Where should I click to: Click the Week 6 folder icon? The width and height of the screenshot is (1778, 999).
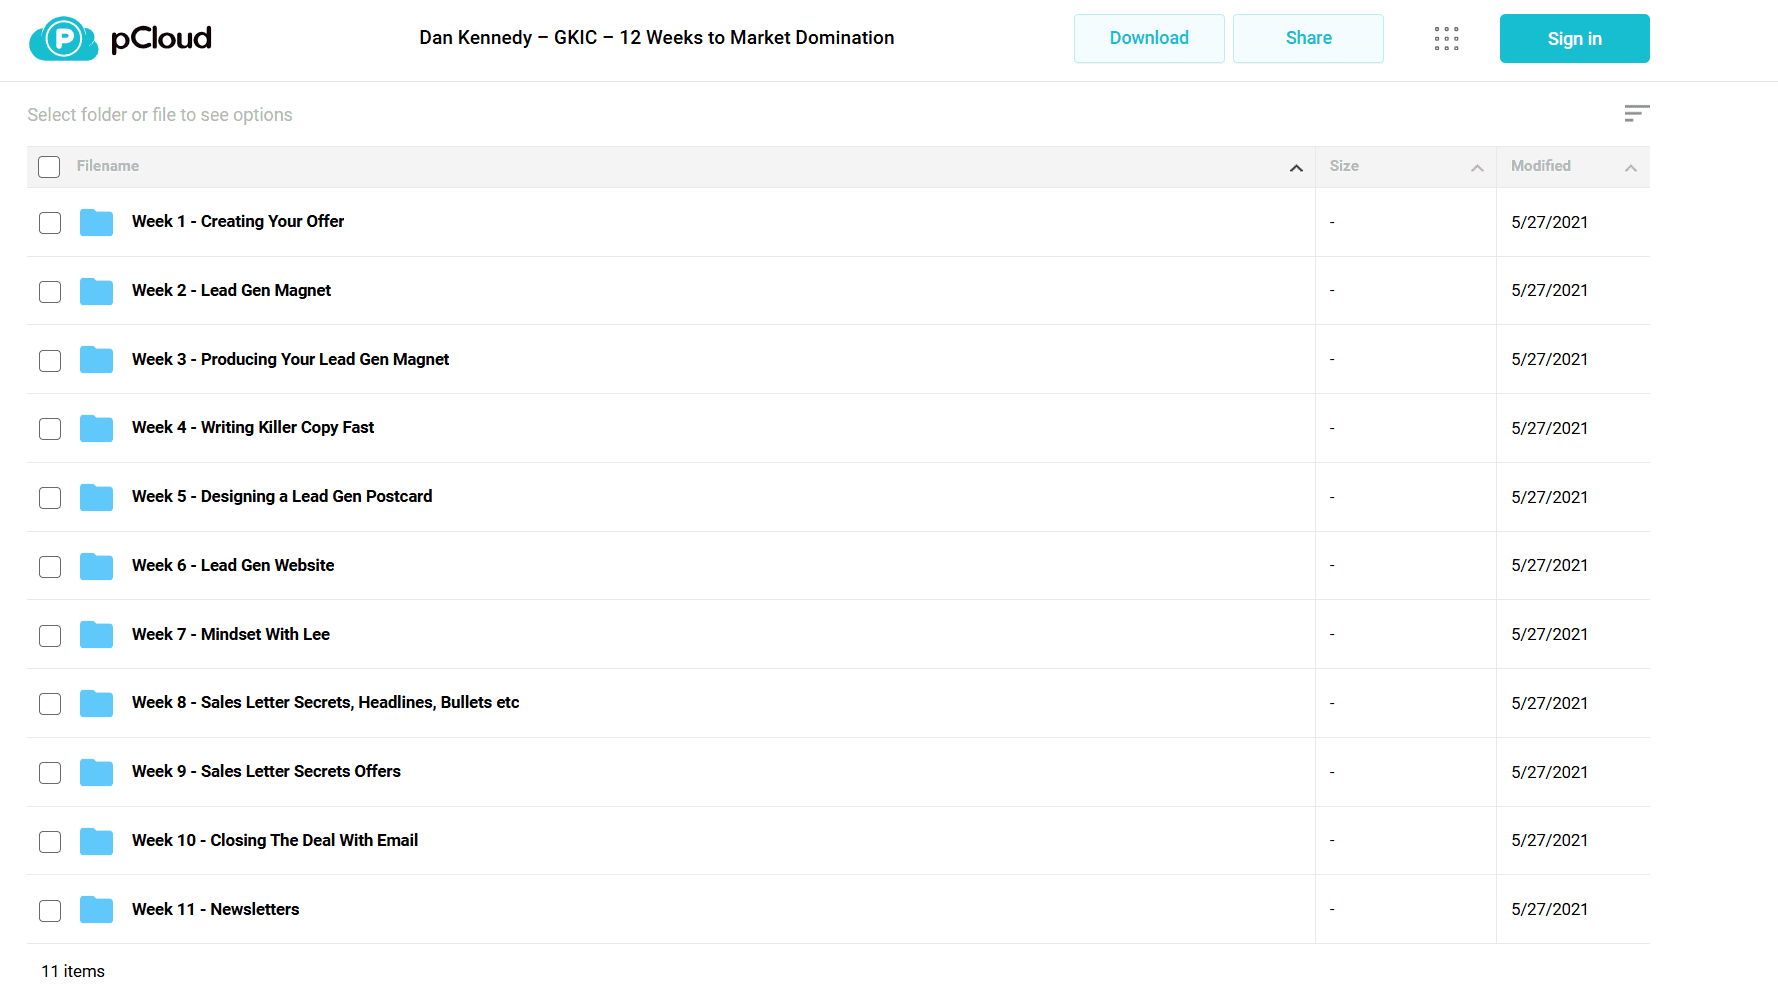point(96,566)
